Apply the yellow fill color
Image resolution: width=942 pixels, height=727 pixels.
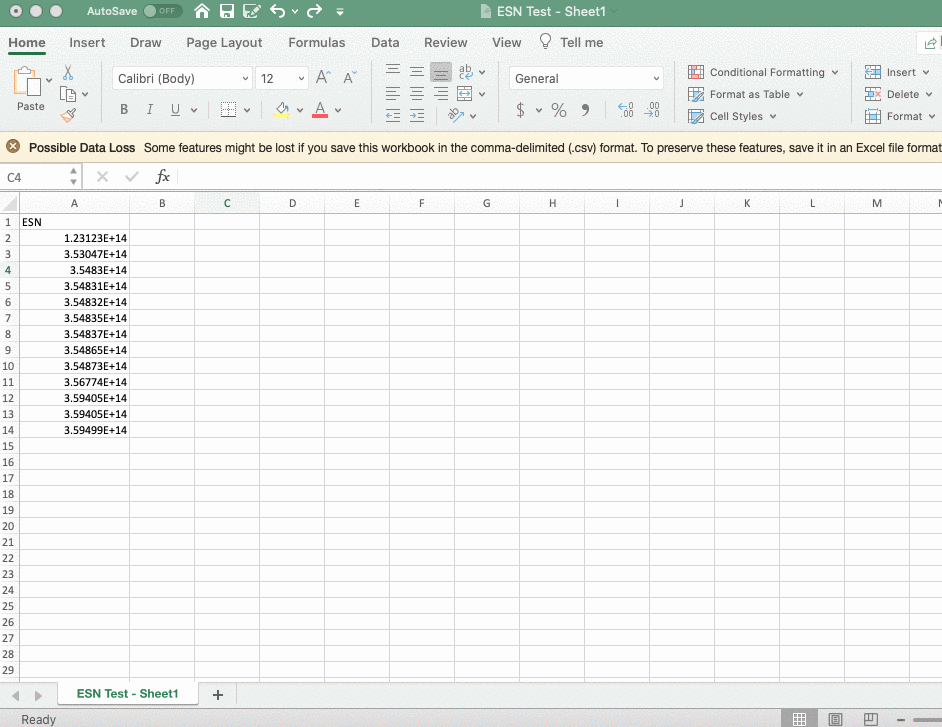click(282, 109)
